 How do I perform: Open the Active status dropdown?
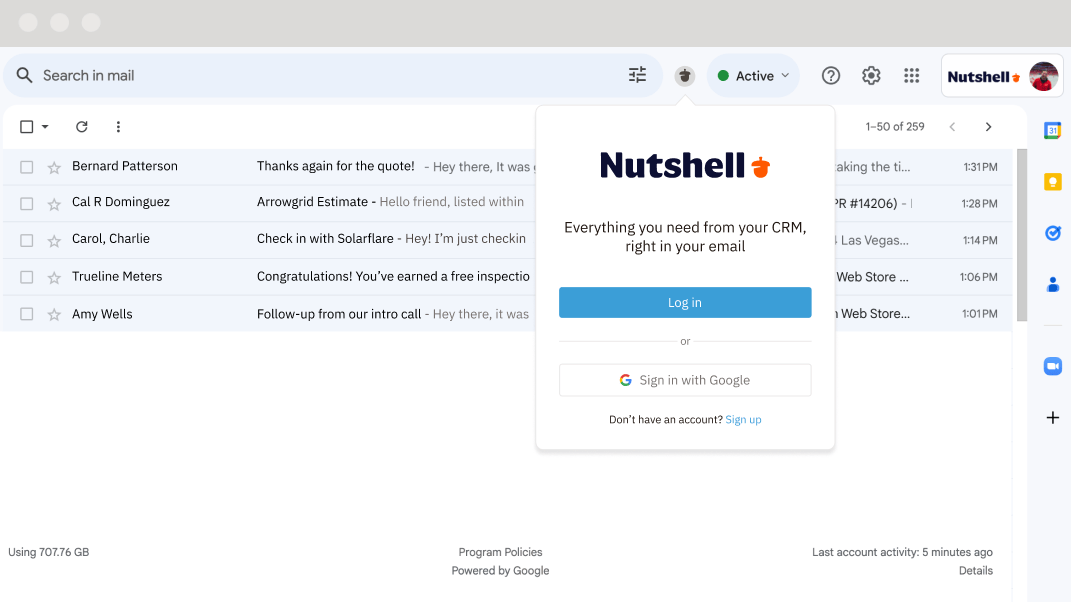[x=753, y=75]
